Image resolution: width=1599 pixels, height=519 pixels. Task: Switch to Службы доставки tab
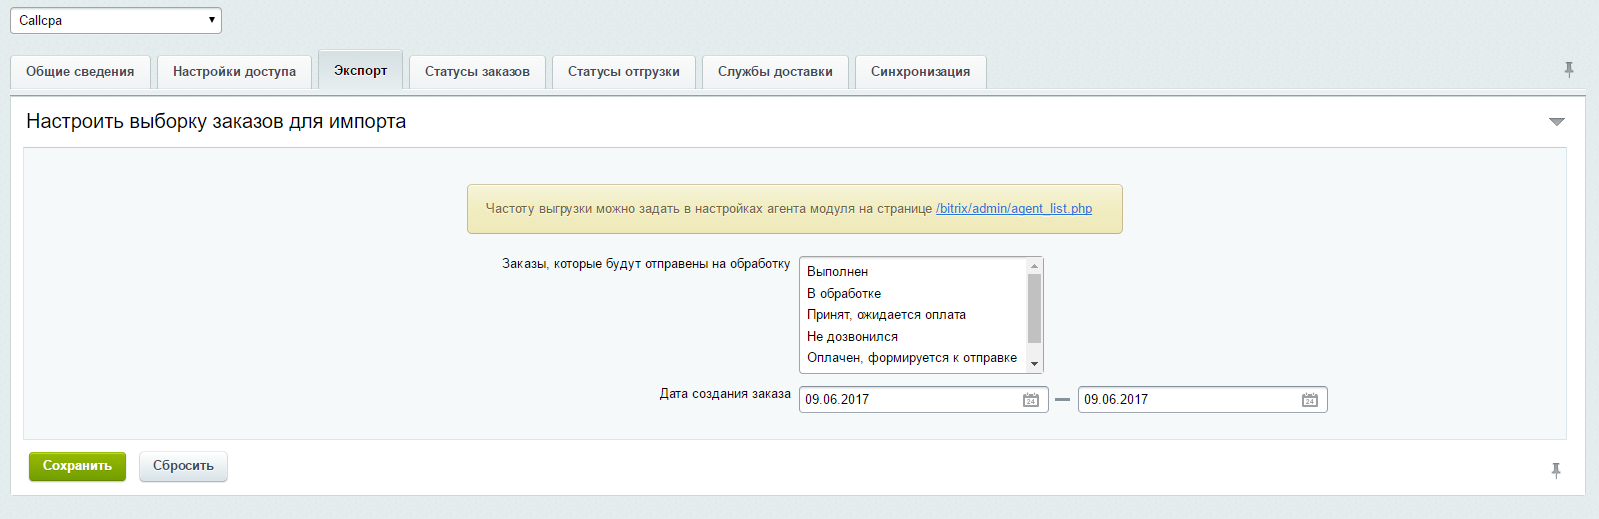click(x=775, y=72)
